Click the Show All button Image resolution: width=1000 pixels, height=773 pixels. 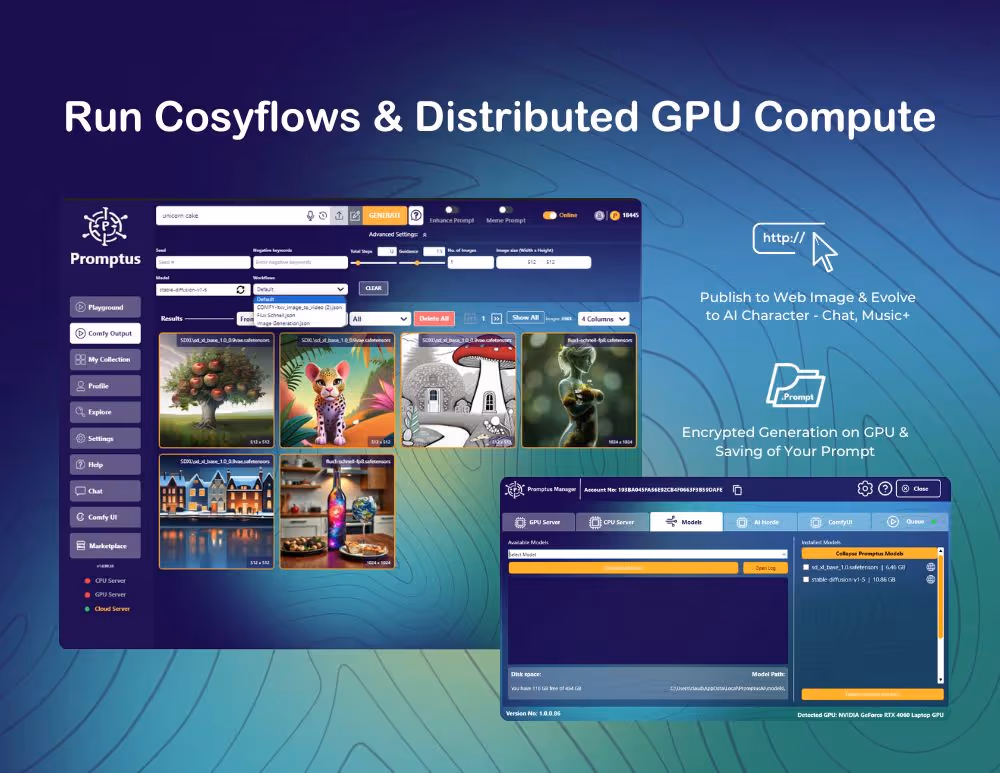pyautogui.click(x=526, y=318)
